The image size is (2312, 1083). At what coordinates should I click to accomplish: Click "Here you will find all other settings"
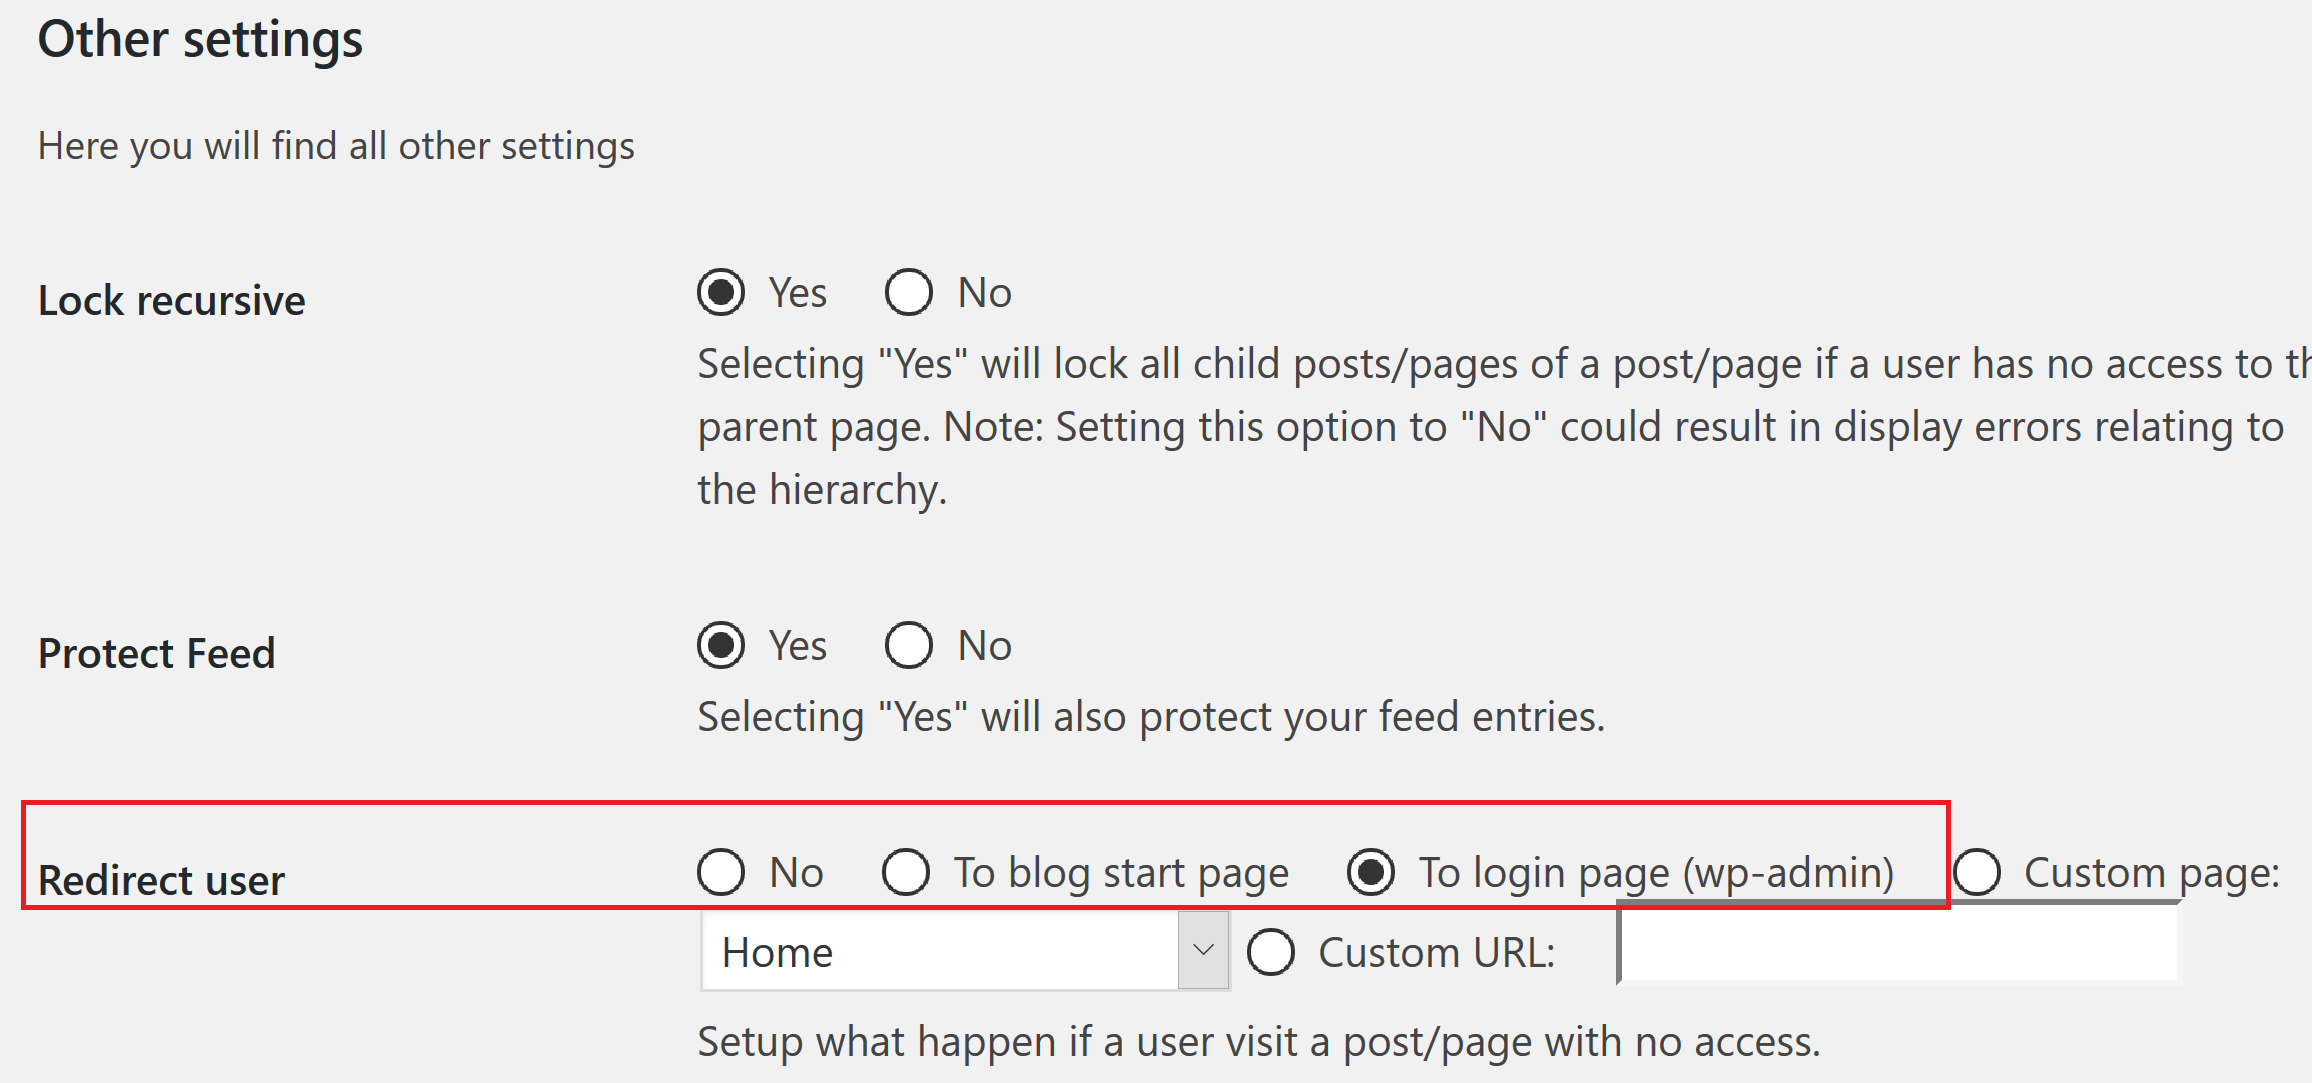coord(336,145)
